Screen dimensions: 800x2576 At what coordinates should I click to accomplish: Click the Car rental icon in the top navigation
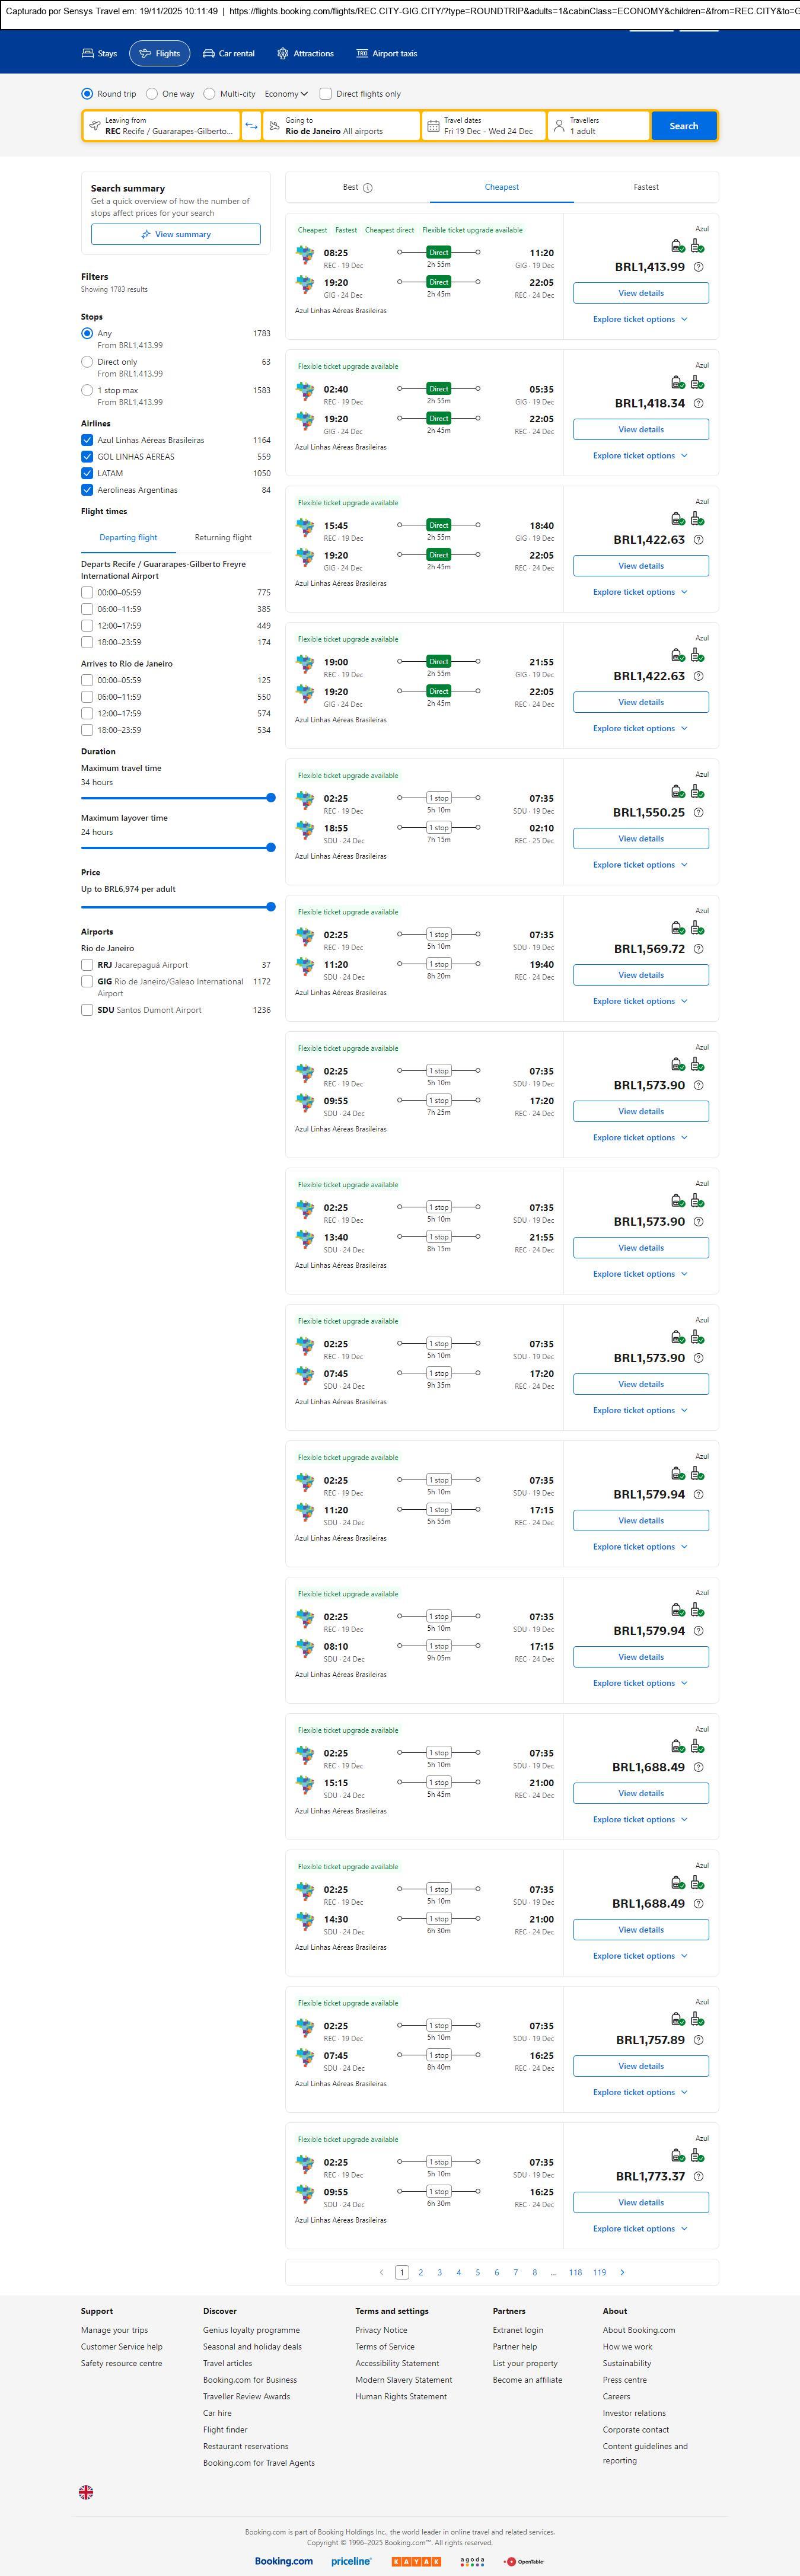tap(209, 54)
